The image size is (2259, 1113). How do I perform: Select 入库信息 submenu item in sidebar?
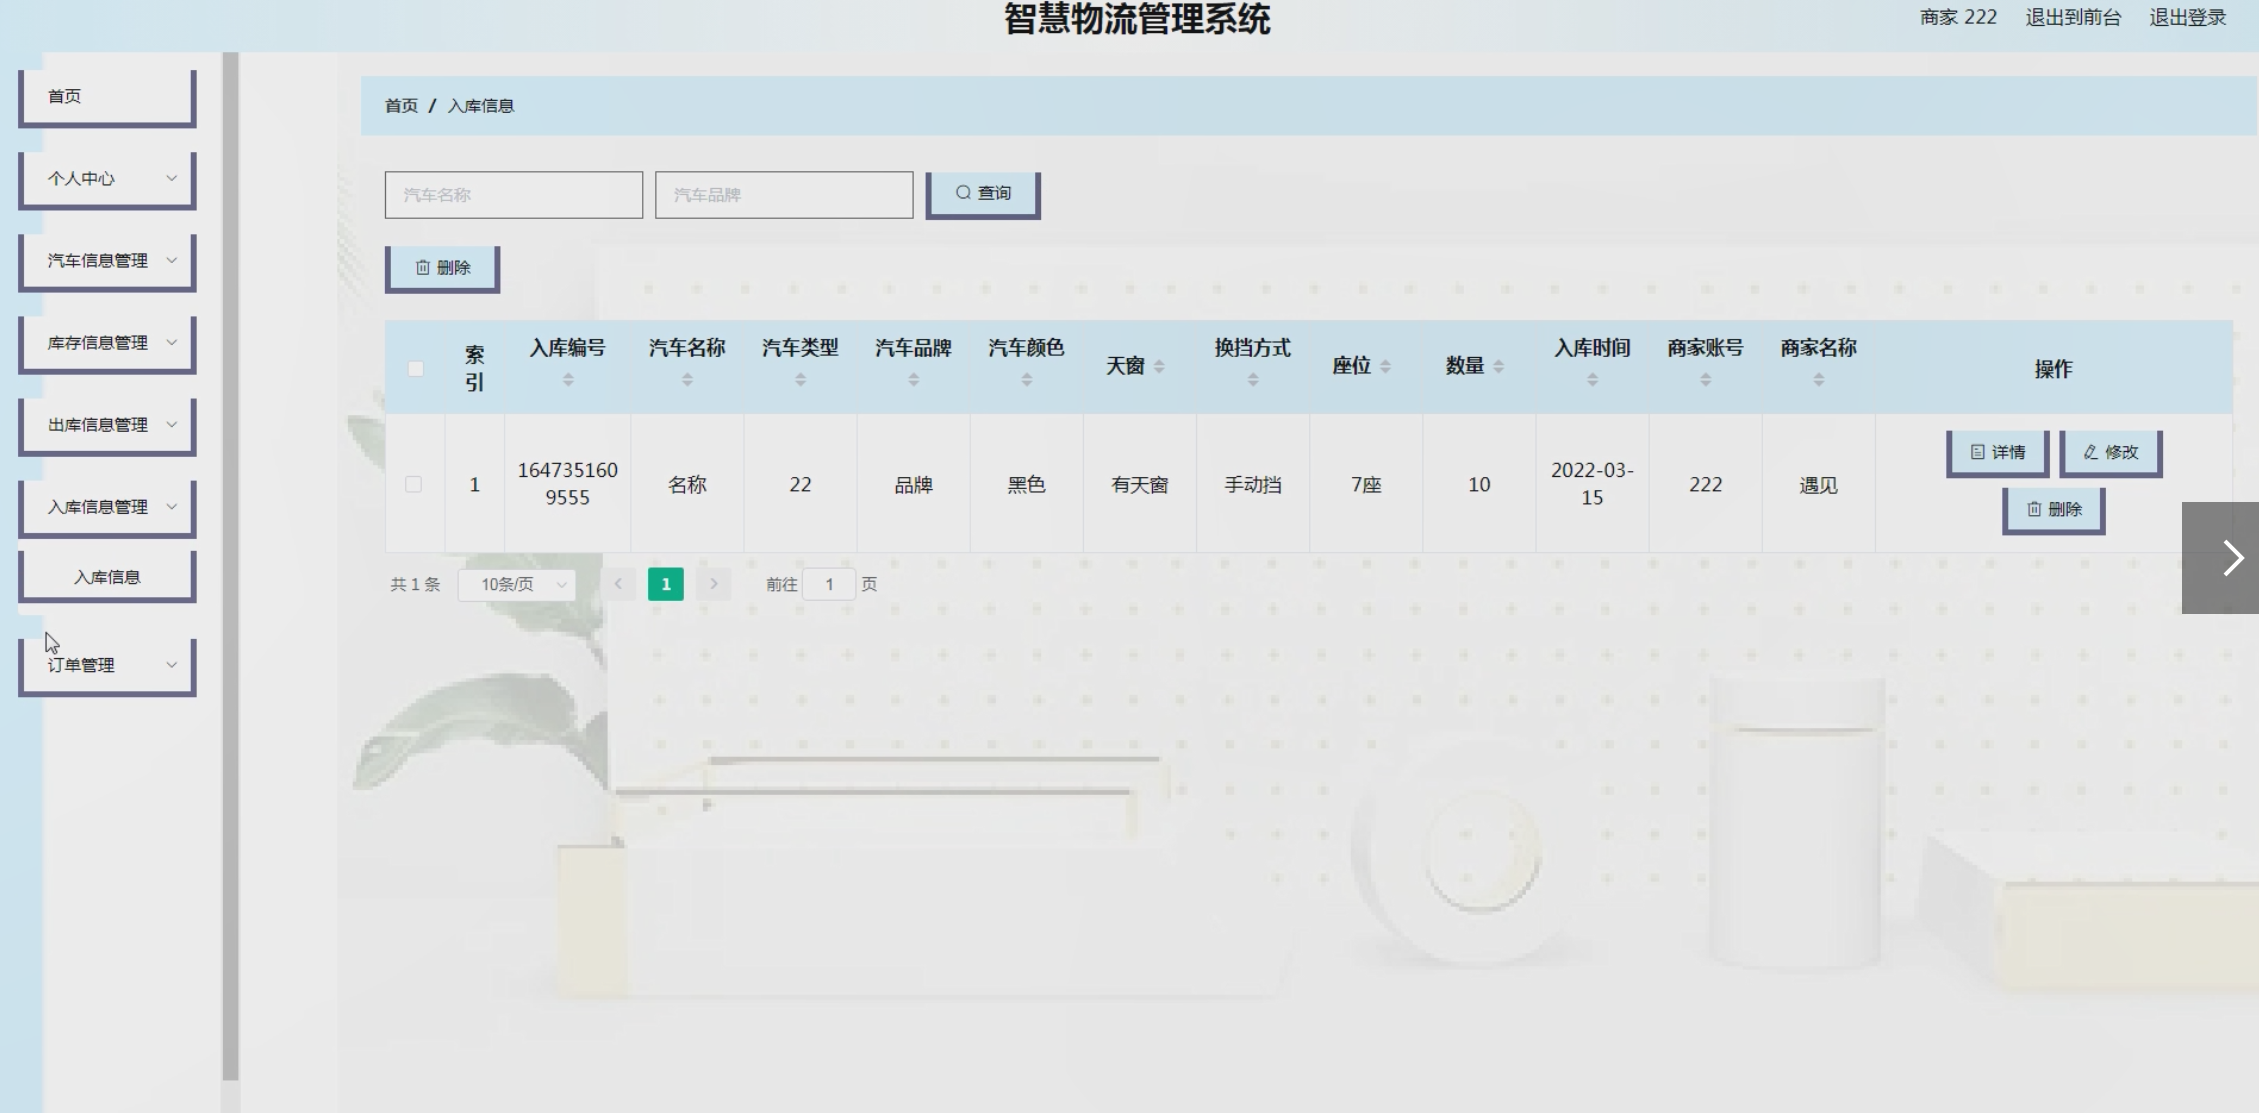click(x=107, y=577)
